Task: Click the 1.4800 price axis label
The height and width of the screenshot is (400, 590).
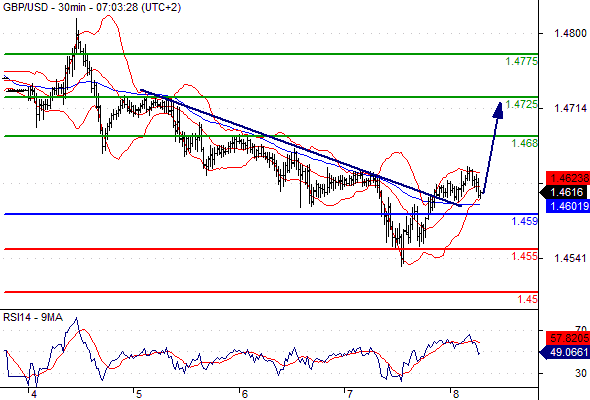Action: 570,33
